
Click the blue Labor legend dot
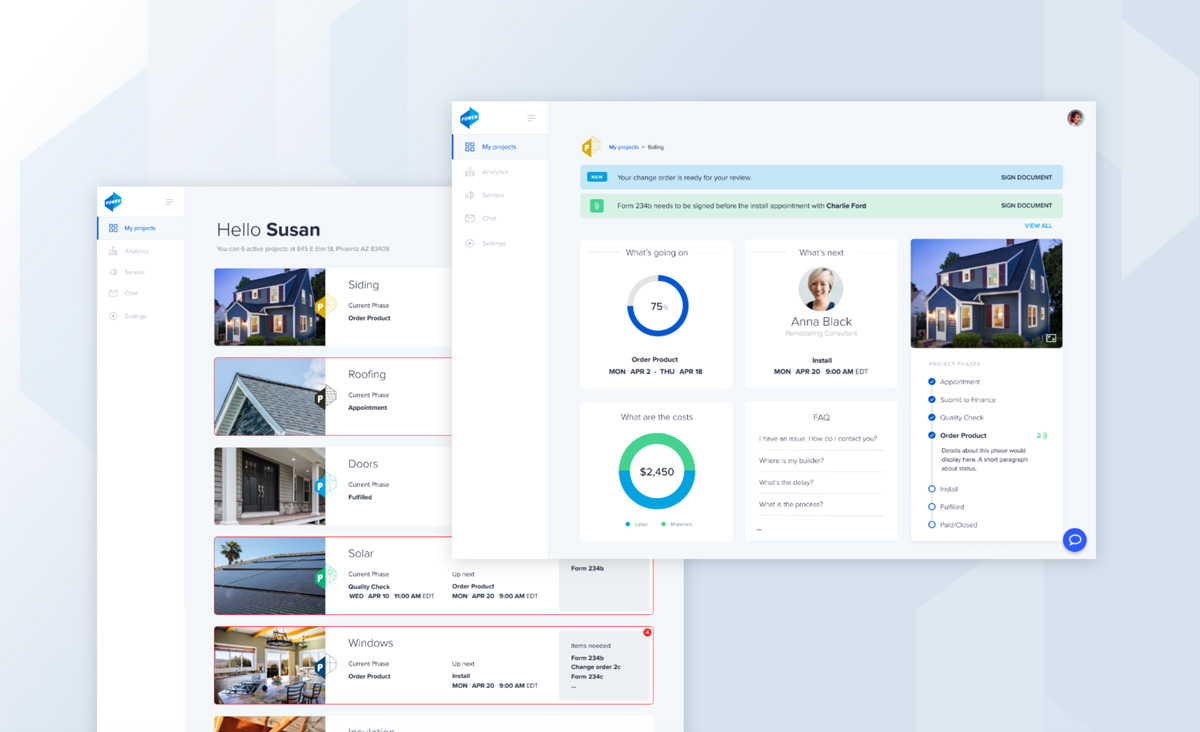coord(627,524)
